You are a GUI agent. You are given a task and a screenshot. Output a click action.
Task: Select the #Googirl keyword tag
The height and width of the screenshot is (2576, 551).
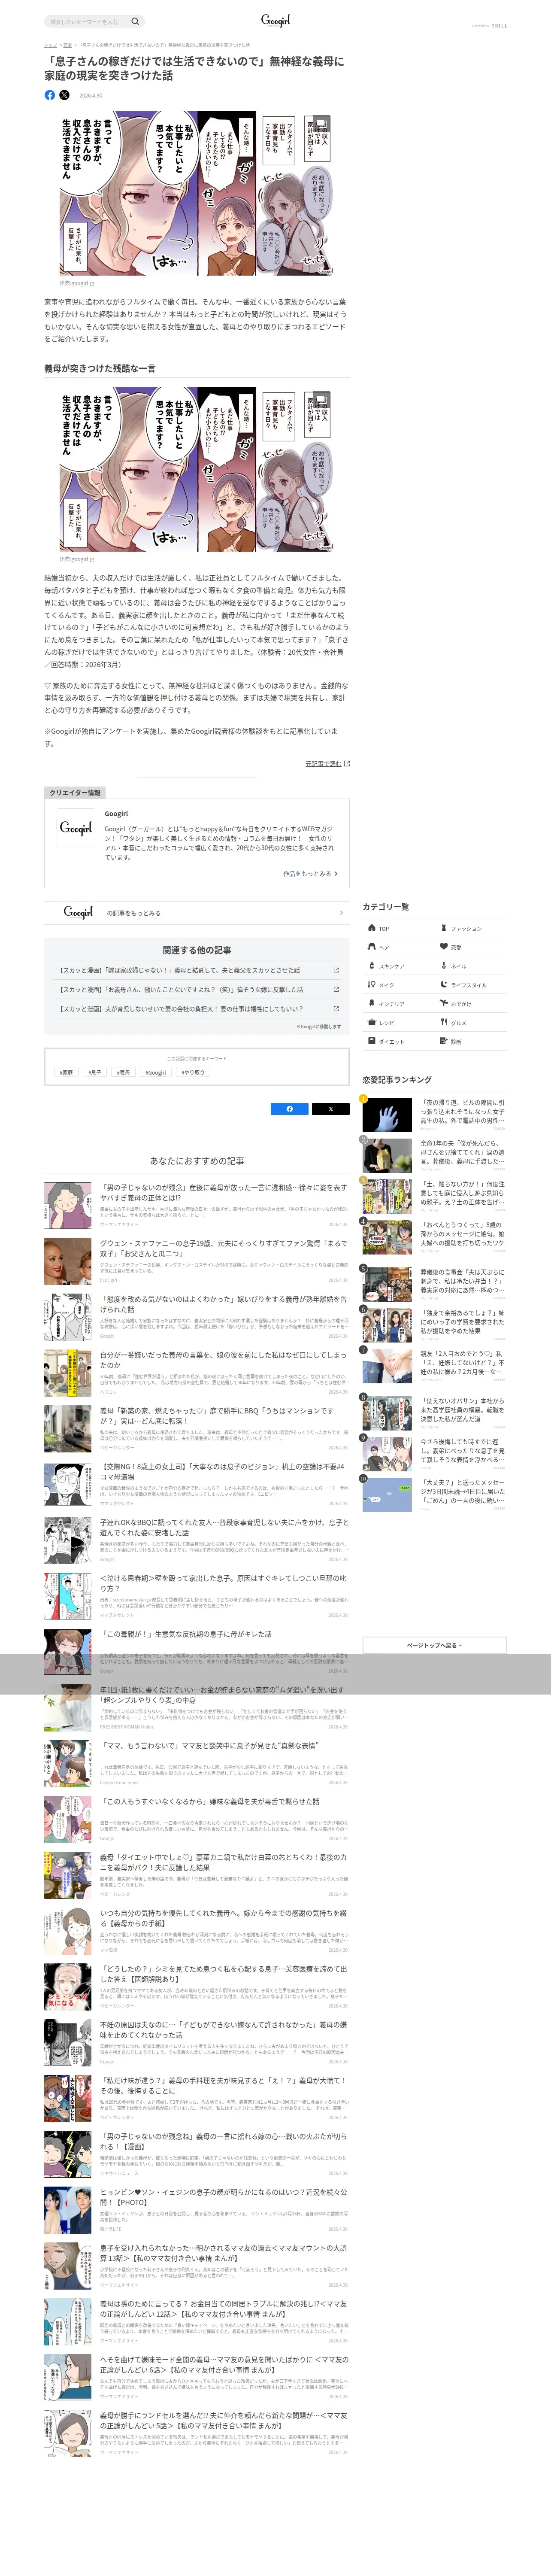pos(156,1072)
